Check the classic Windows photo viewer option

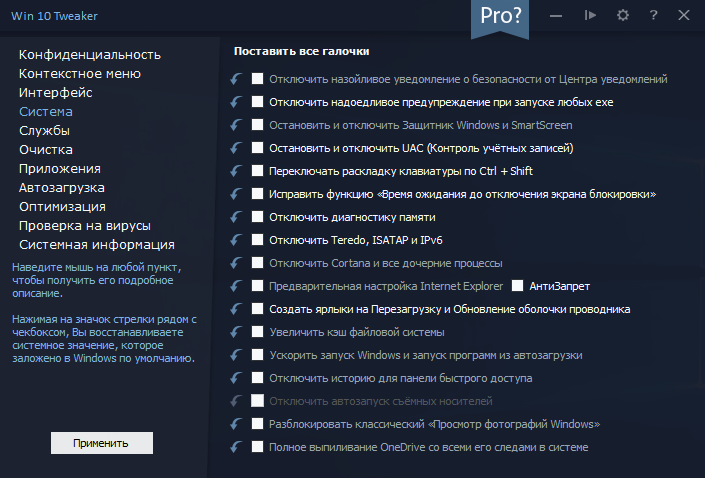[258, 424]
